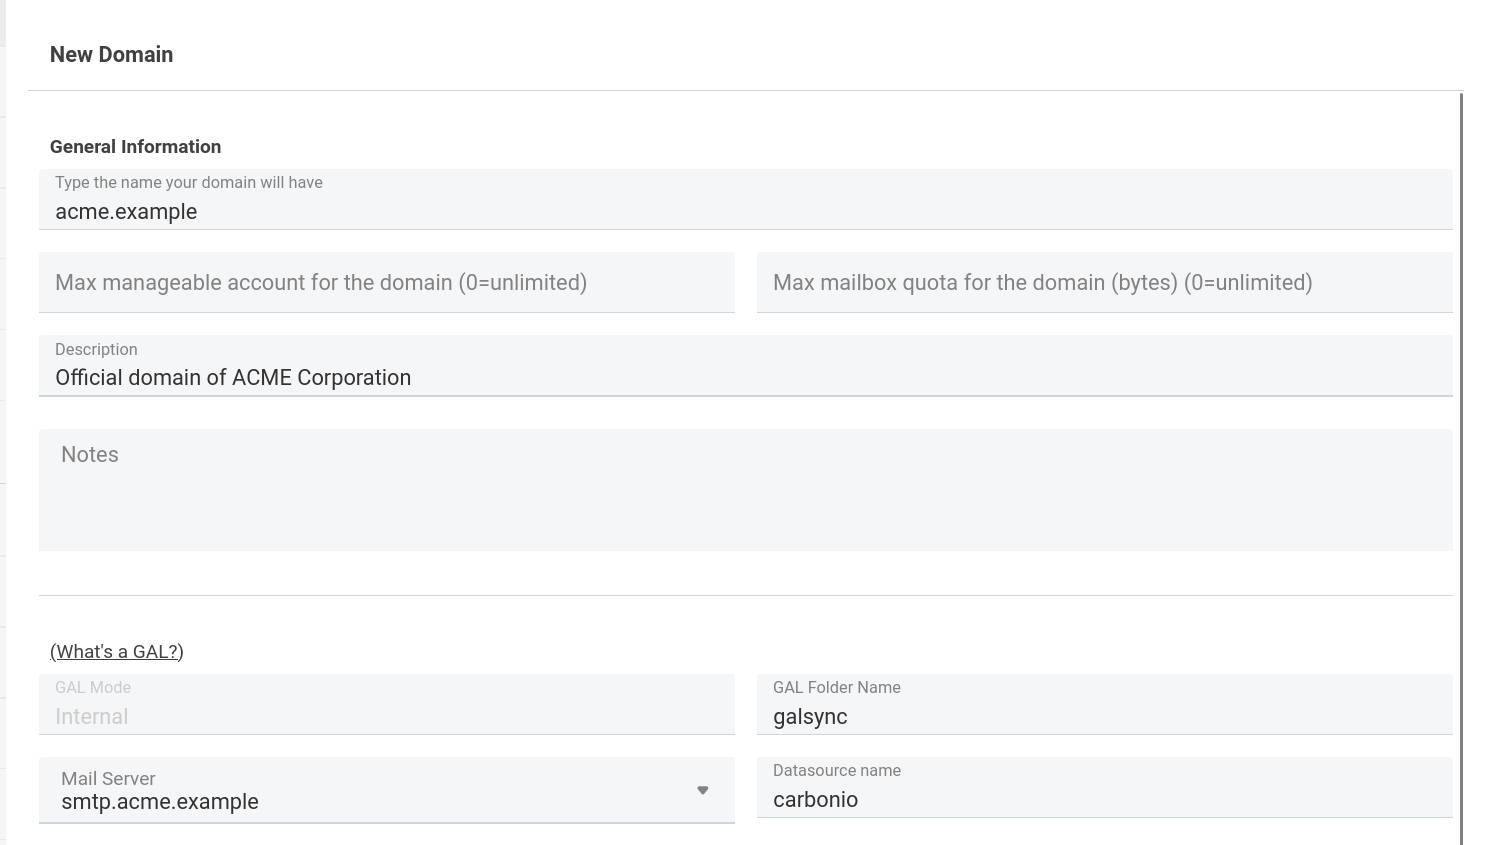Viewport: 1486px width, 845px height.
Task: Open the Mail Server dropdown
Action: [x=386, y=790]
